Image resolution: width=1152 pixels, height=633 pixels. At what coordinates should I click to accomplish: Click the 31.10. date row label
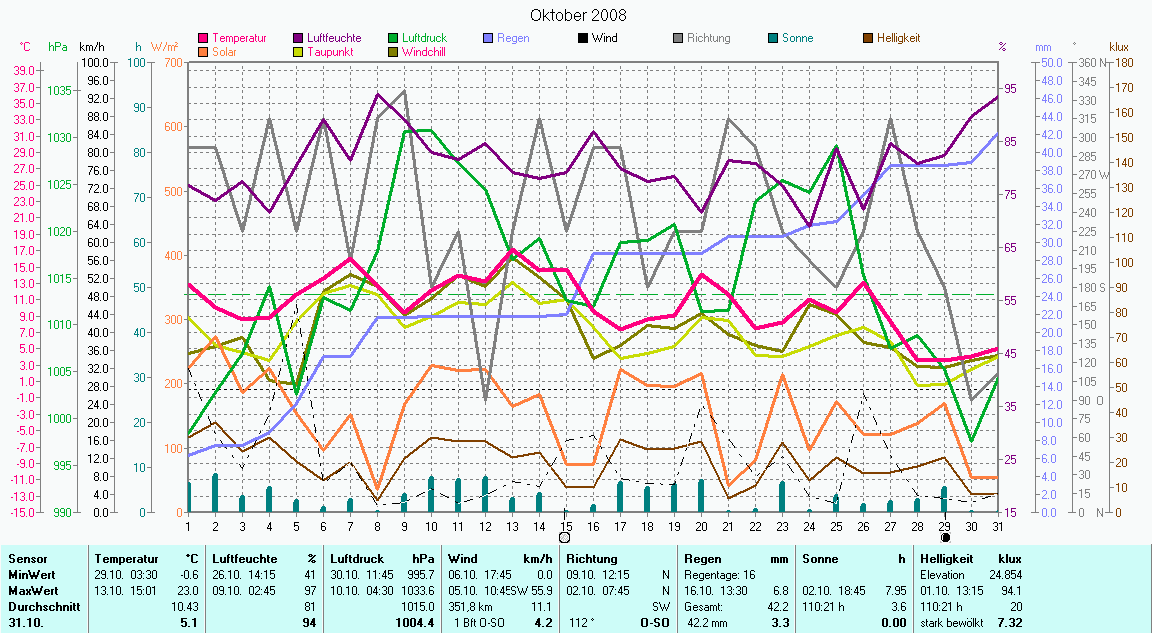point(24,623)
